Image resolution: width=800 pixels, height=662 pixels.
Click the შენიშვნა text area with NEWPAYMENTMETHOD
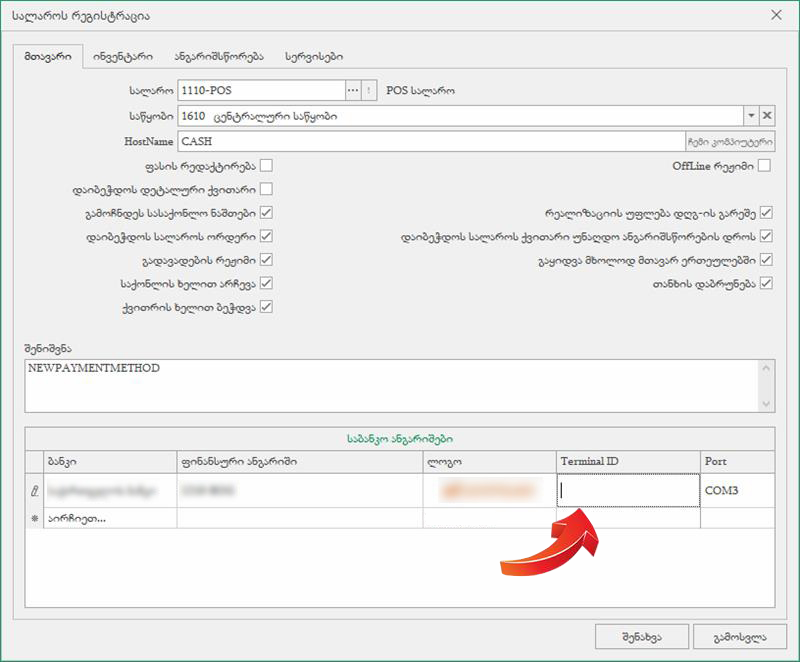391,386
